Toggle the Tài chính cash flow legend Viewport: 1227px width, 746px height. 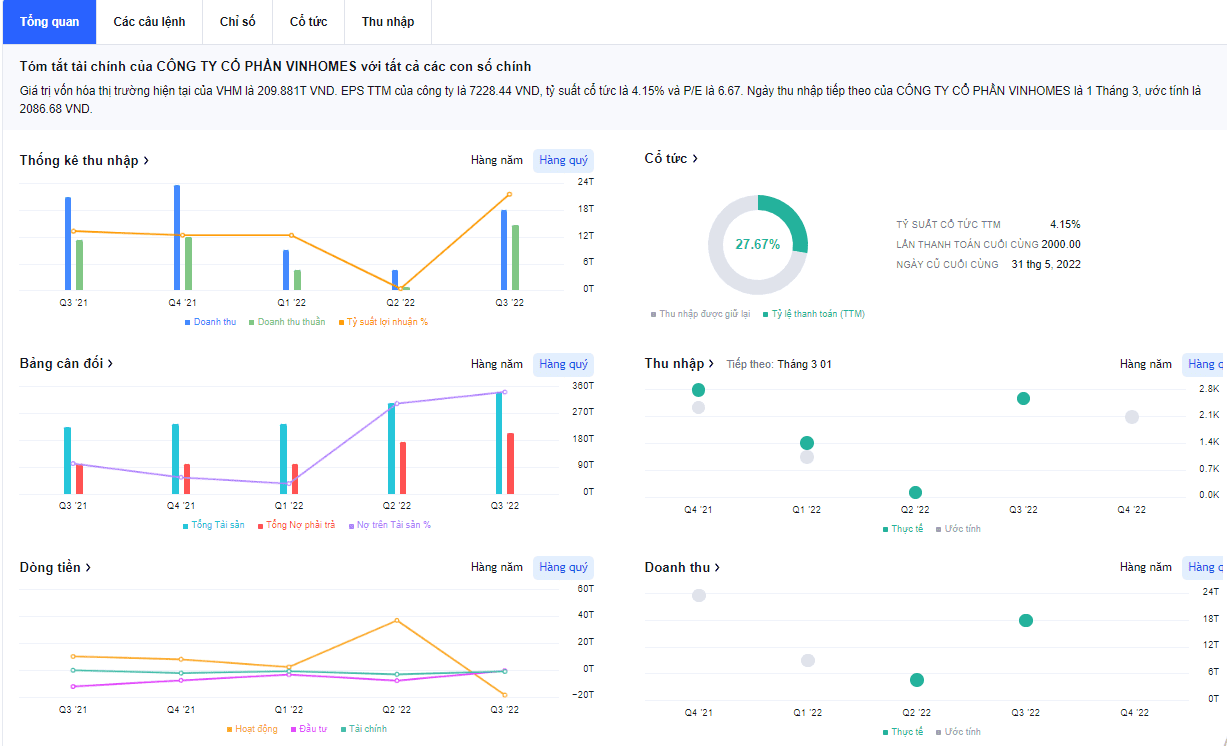point(363,729)
